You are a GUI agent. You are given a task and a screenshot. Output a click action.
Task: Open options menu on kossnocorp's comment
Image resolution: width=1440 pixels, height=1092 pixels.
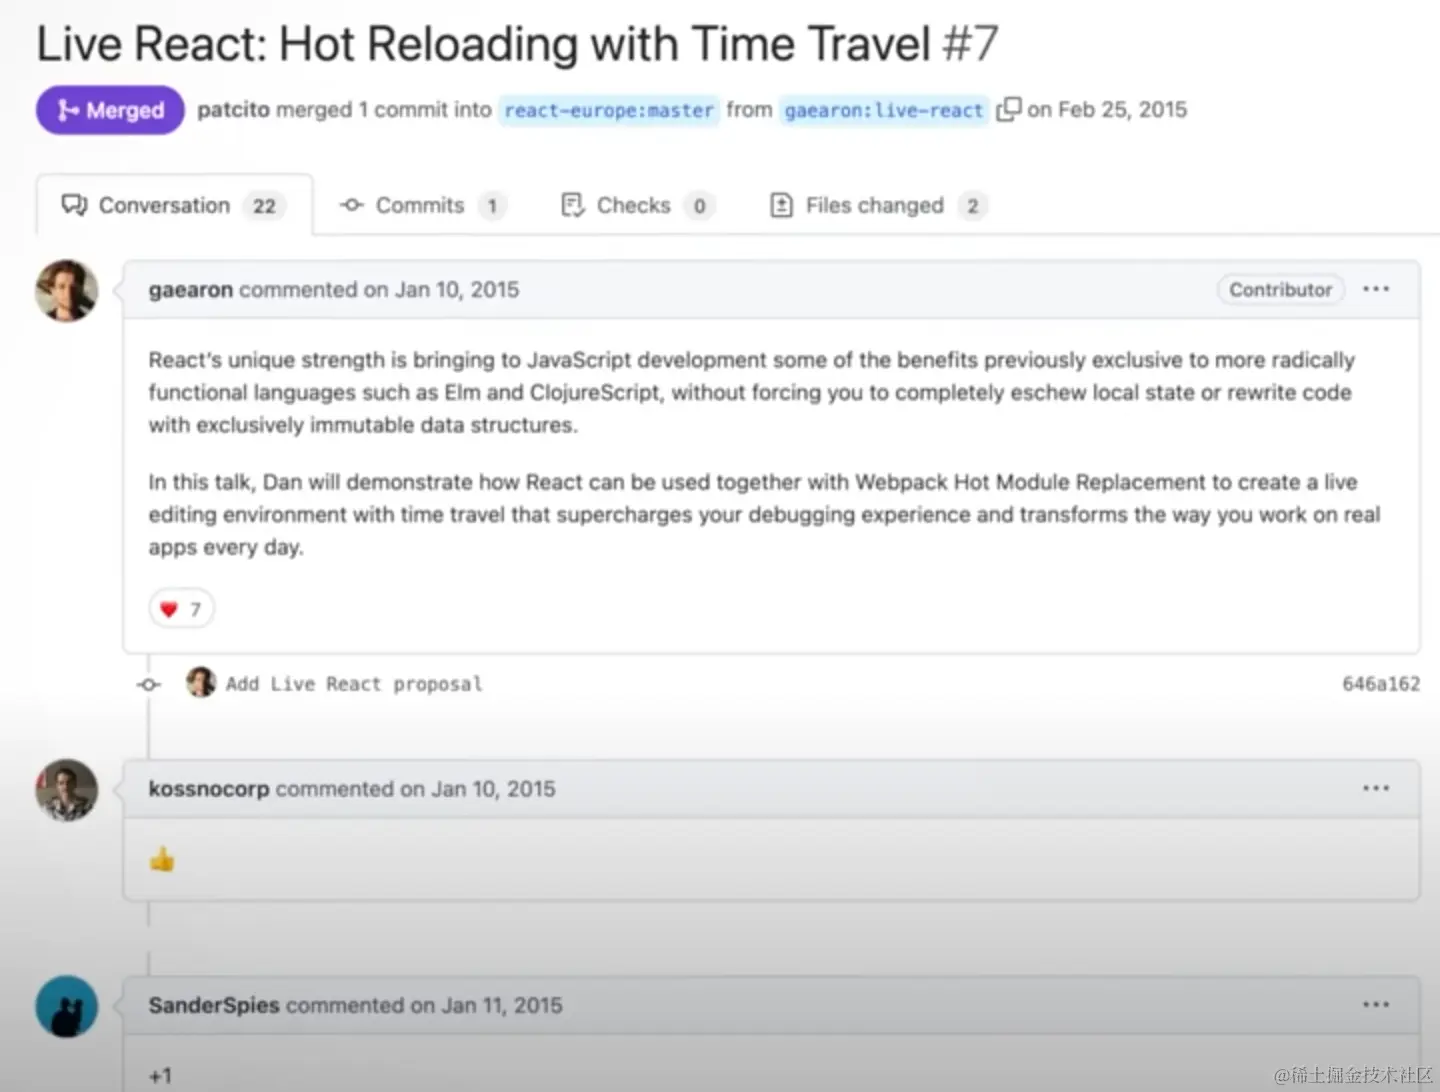tap(1376, 788)
